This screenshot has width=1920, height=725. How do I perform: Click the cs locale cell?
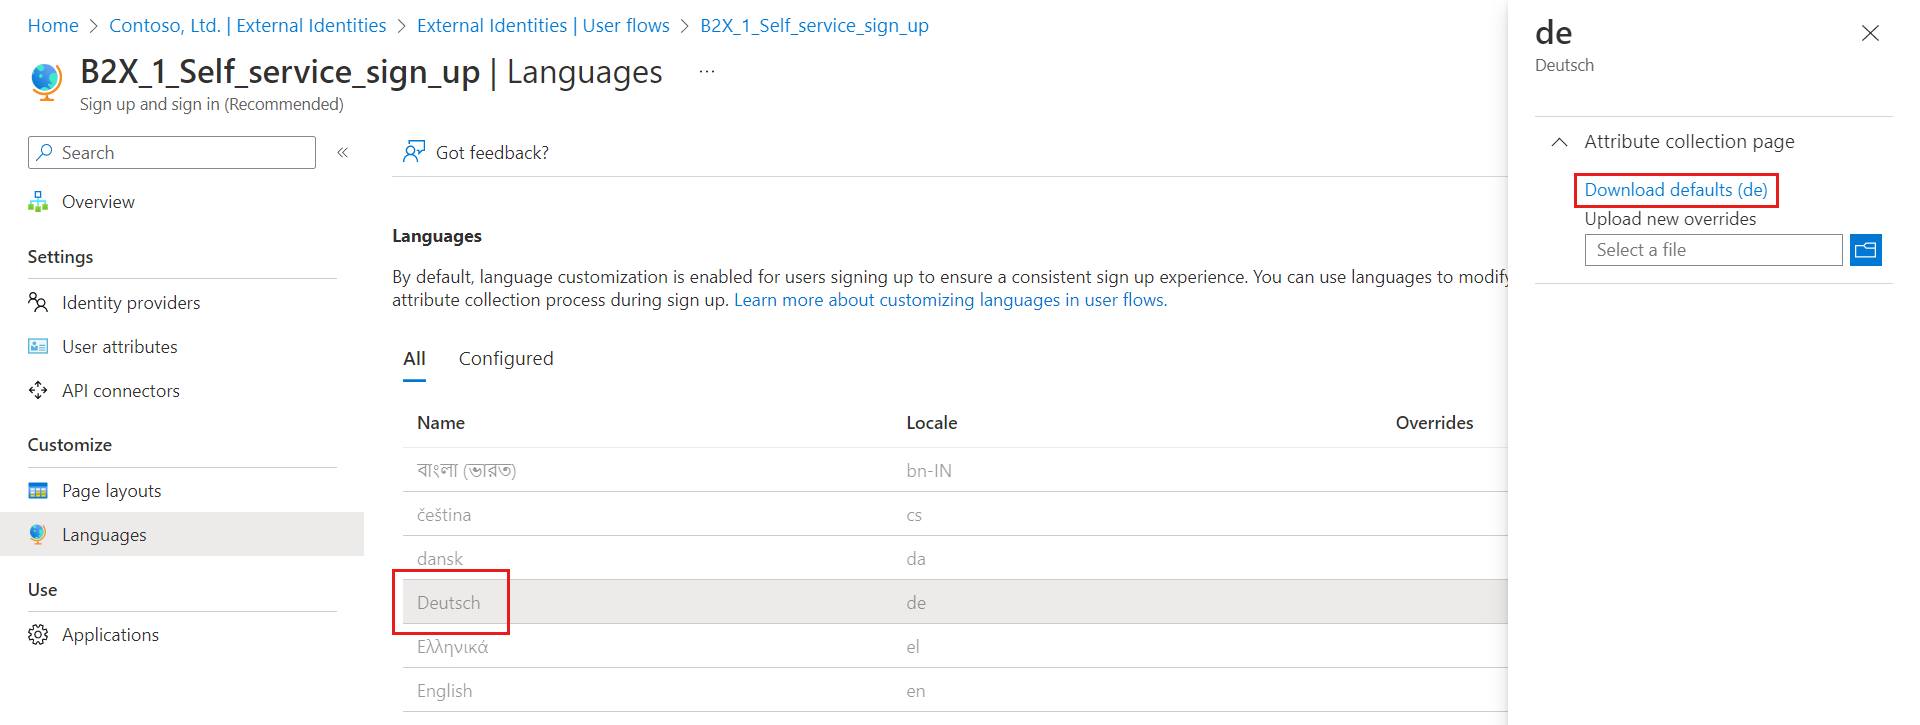coord(914,515)
